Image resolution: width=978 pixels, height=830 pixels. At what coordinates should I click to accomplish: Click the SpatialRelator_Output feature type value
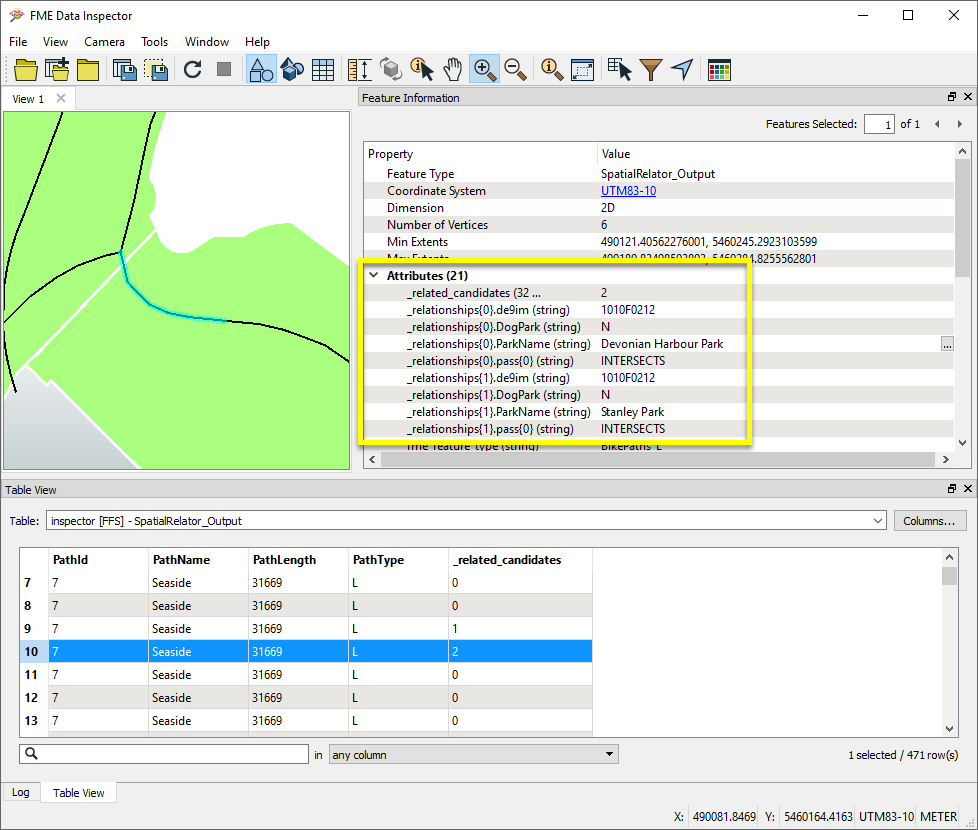[x=657, y=174]
